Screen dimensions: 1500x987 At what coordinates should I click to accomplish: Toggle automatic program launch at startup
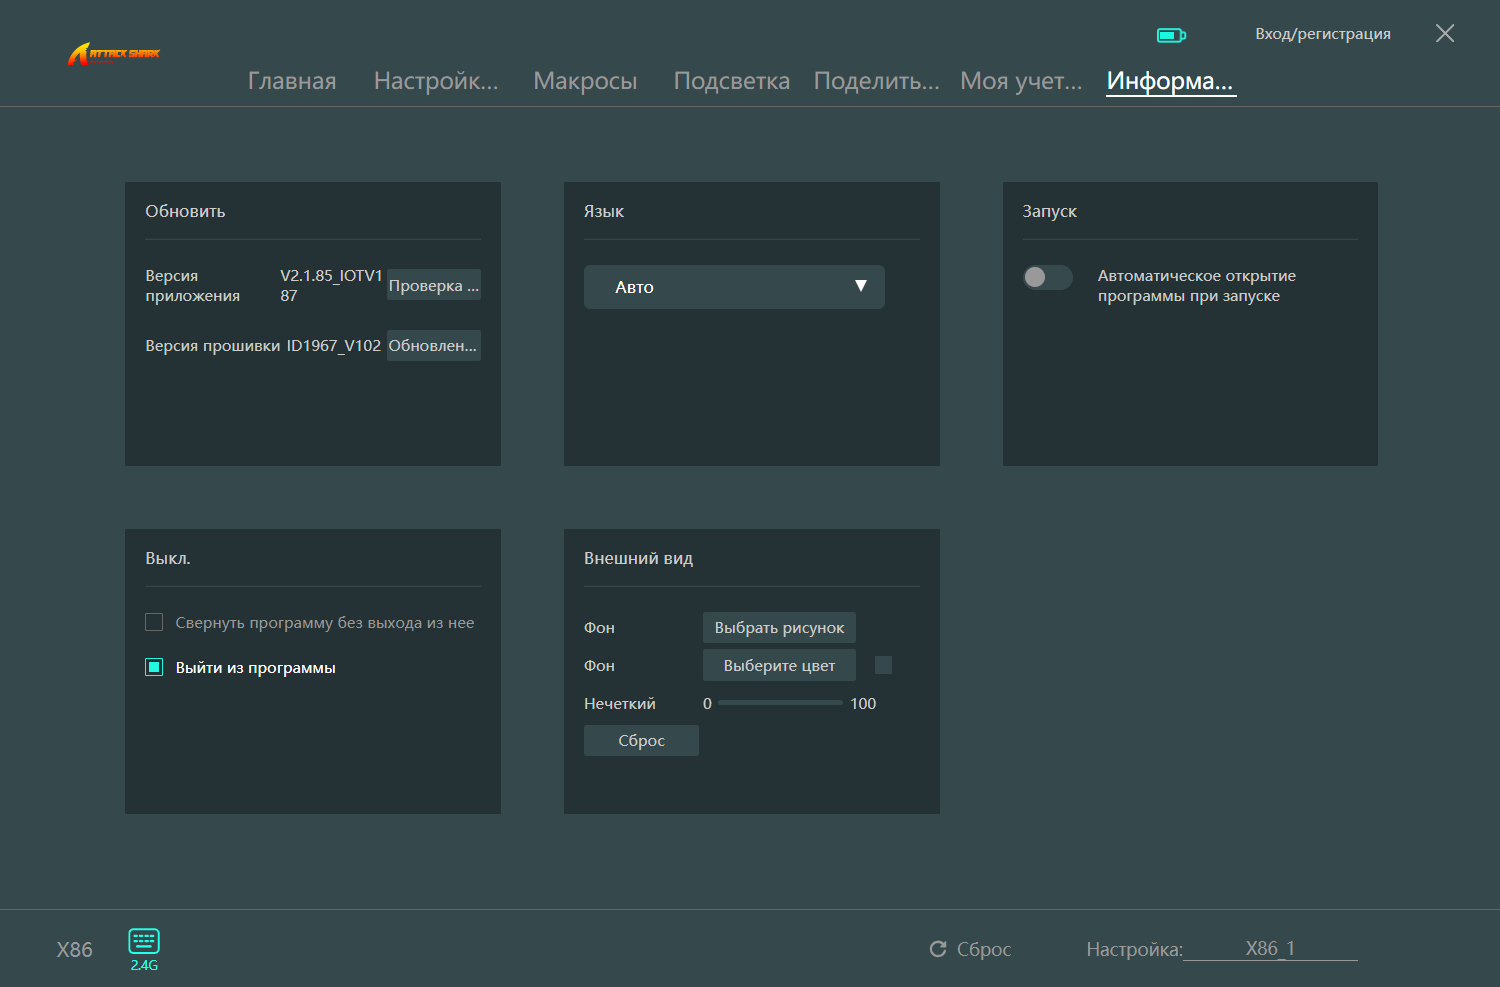tap(1047, 277)
